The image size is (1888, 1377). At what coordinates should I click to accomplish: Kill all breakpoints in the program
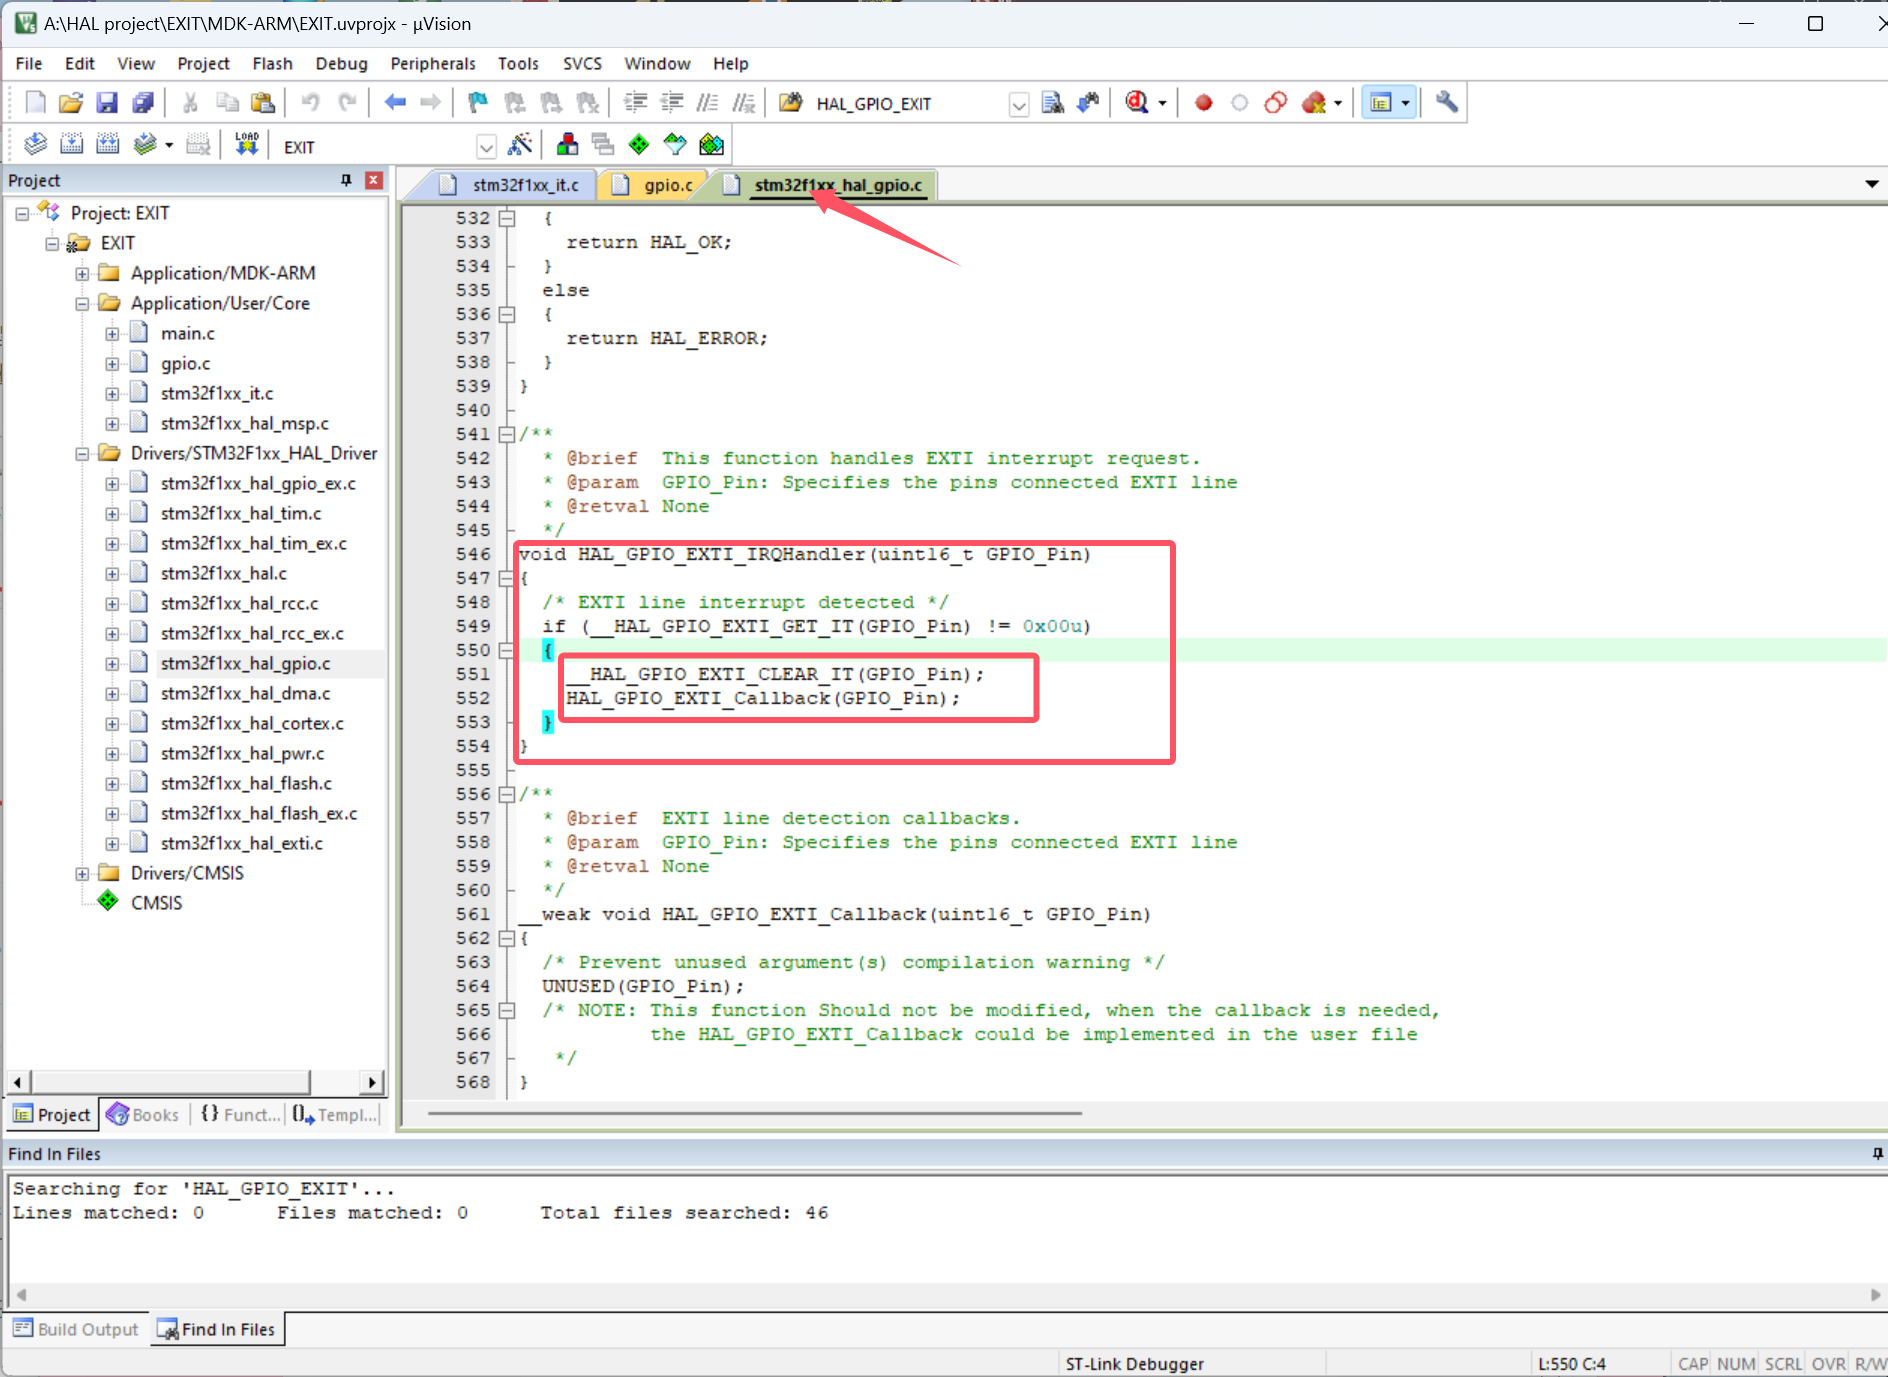coord(1315,102)
